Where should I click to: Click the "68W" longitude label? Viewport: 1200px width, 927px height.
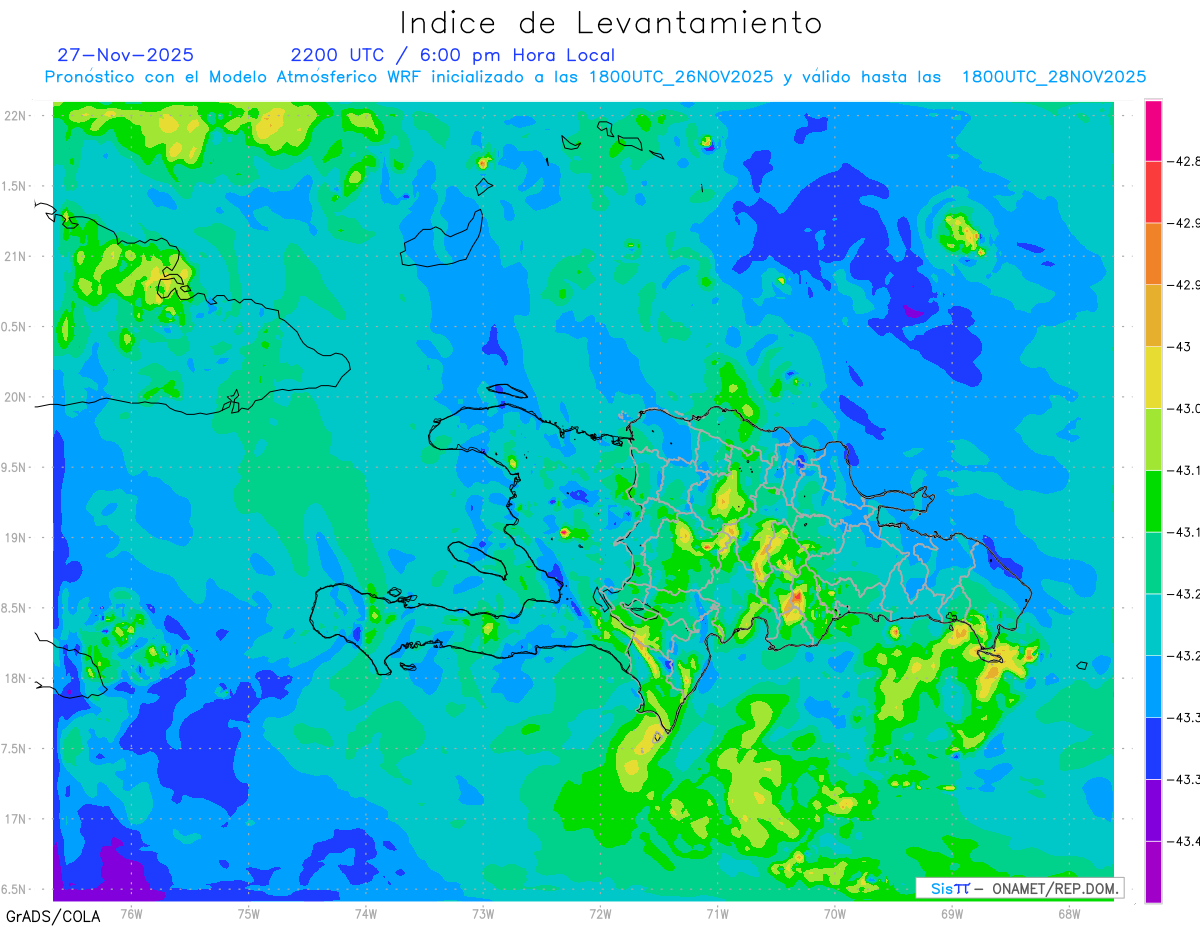click(1068, 913)
